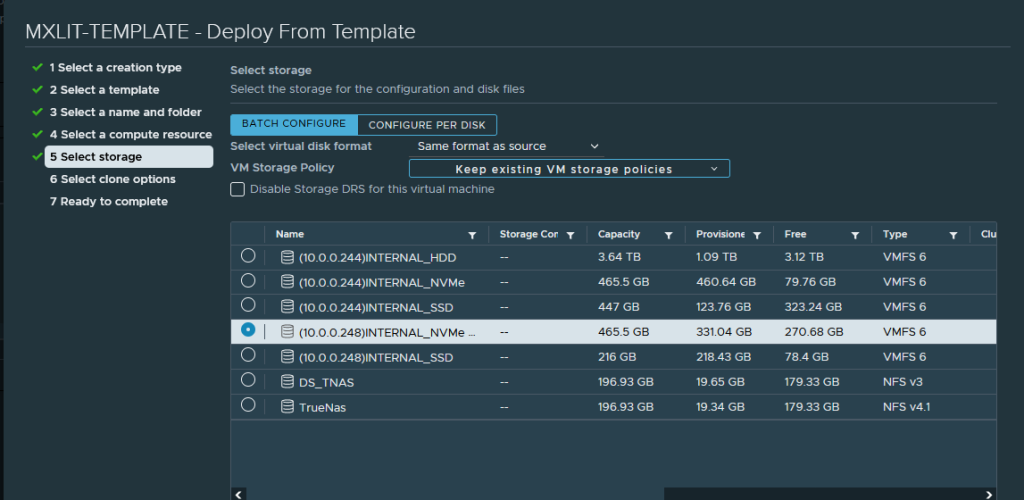The height and width of the screenshot is (500, 1024).
Task: Switch to the Configure Per Disk tab
Action: pyautogui.click(x=427, y=125)
